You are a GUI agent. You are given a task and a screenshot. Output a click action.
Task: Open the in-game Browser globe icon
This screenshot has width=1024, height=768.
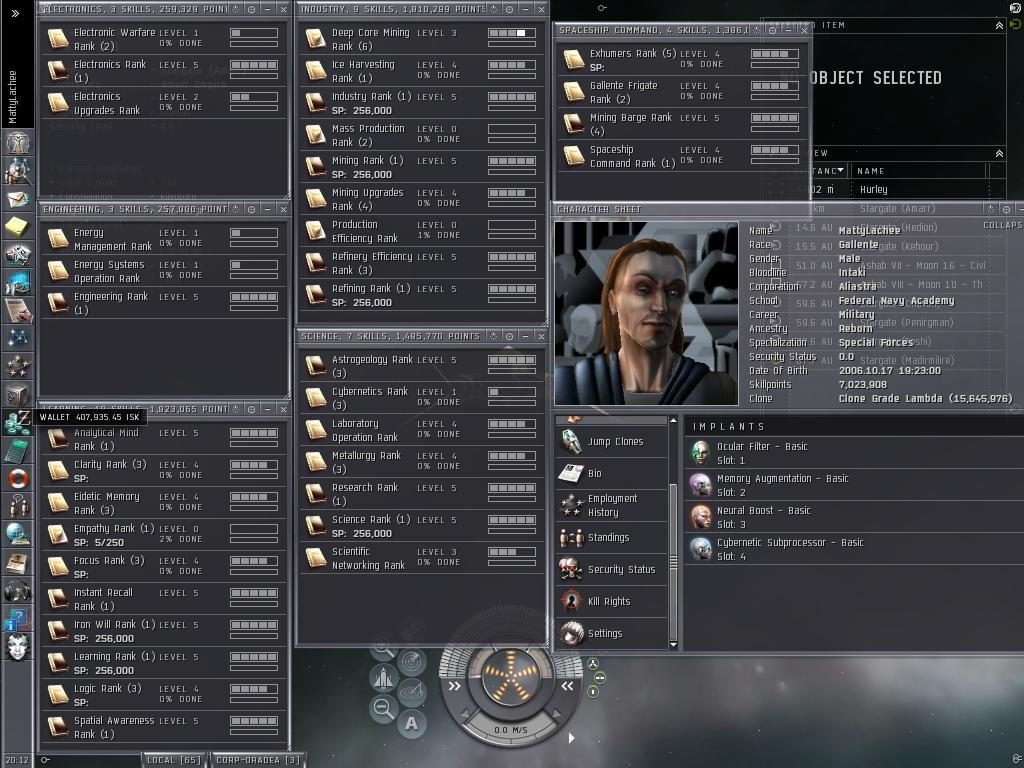[x=17, y=534]
